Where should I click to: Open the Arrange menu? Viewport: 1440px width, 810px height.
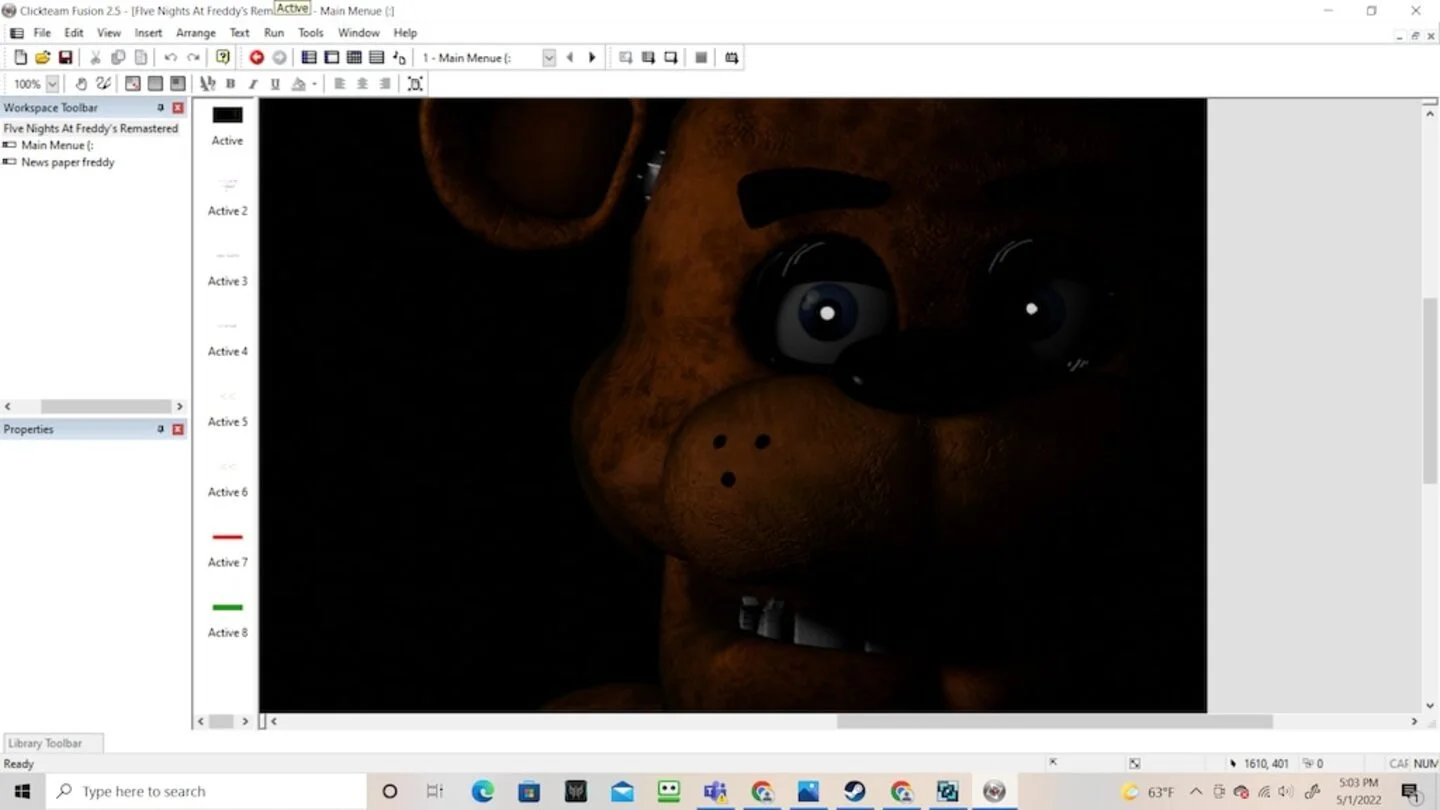[196, 33]
